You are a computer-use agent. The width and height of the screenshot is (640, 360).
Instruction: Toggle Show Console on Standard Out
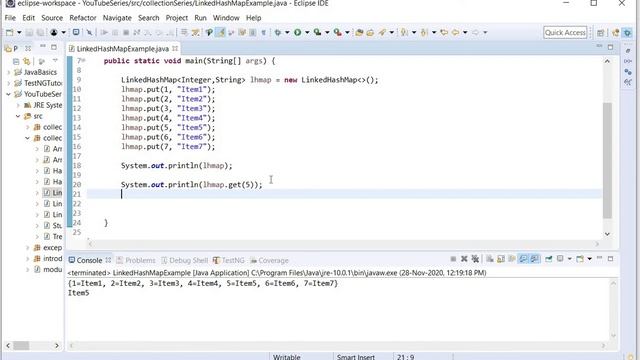(x=523, y=259)
